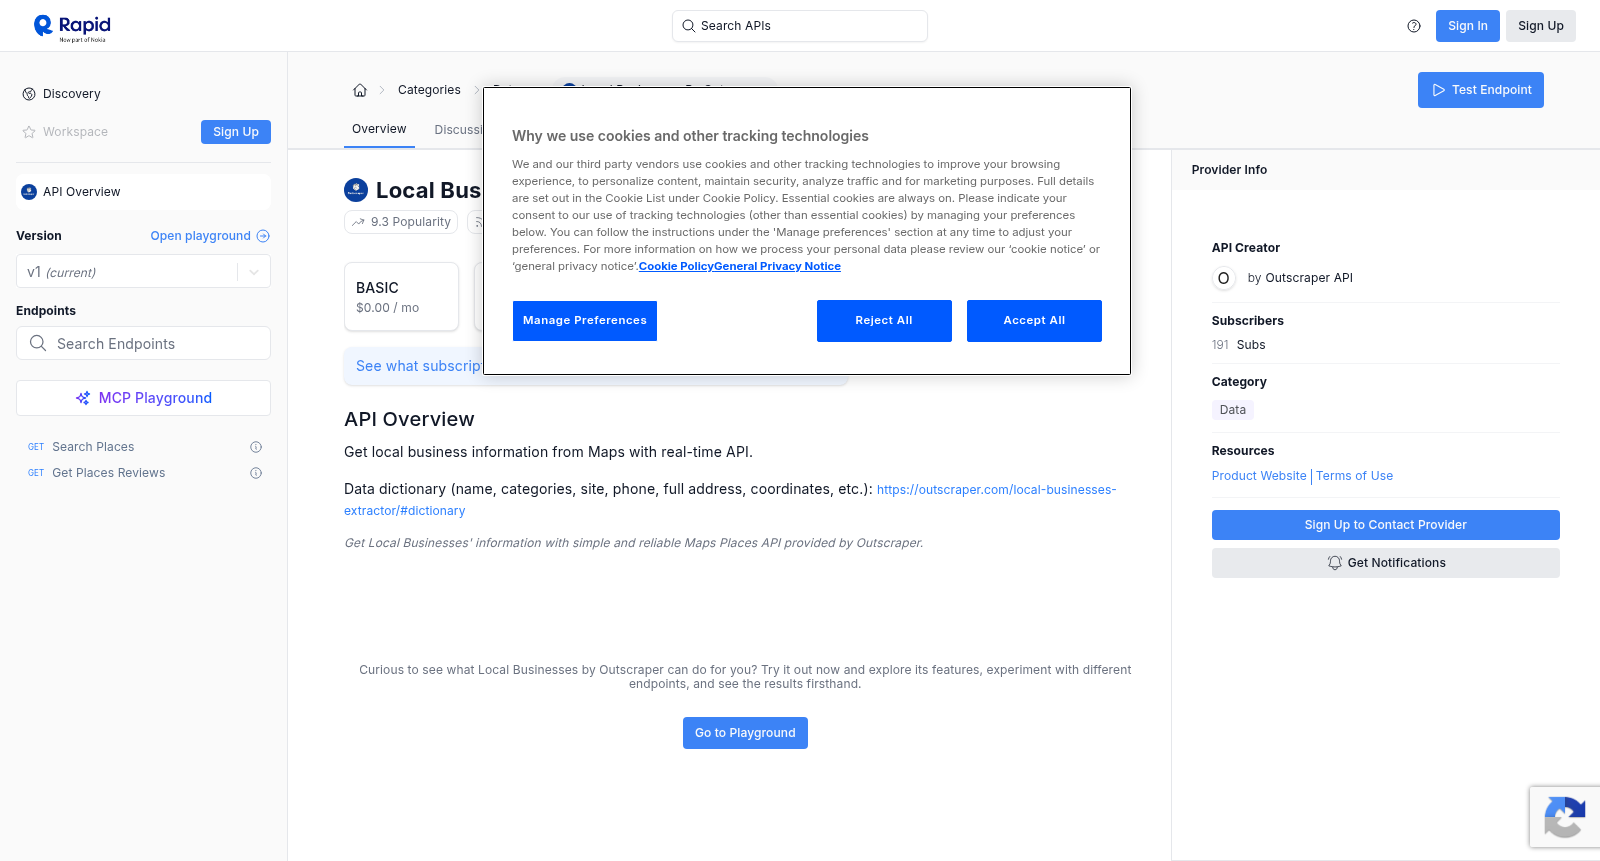The width and height of the screenshot is (1600, 861).
Task: Click Accept All cookies
Action: [x=1034, y=321]
